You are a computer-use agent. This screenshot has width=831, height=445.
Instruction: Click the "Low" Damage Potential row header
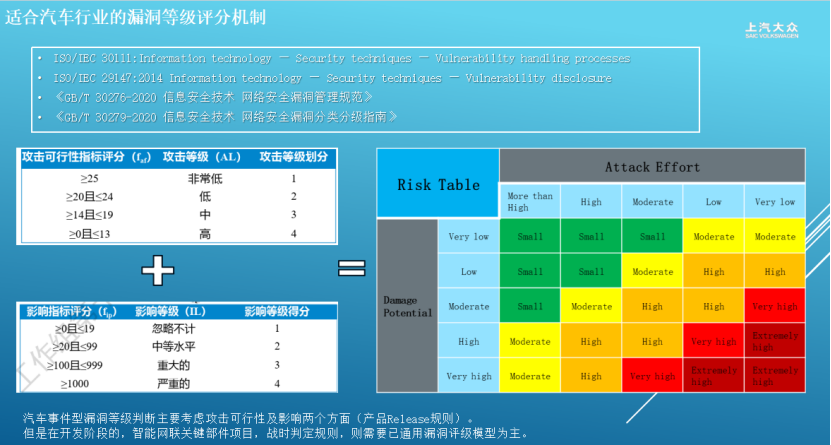point(468,271)
